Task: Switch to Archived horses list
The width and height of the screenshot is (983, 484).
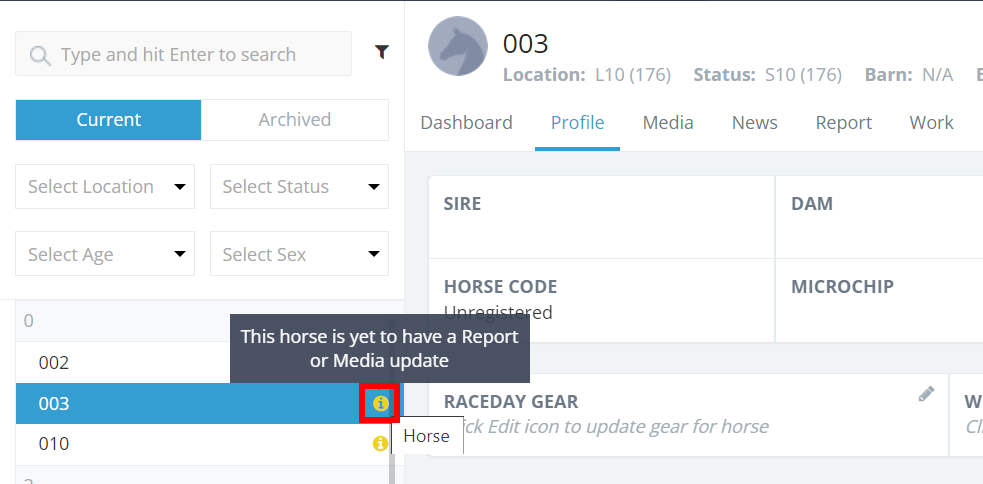Action: tap(294, 120)
